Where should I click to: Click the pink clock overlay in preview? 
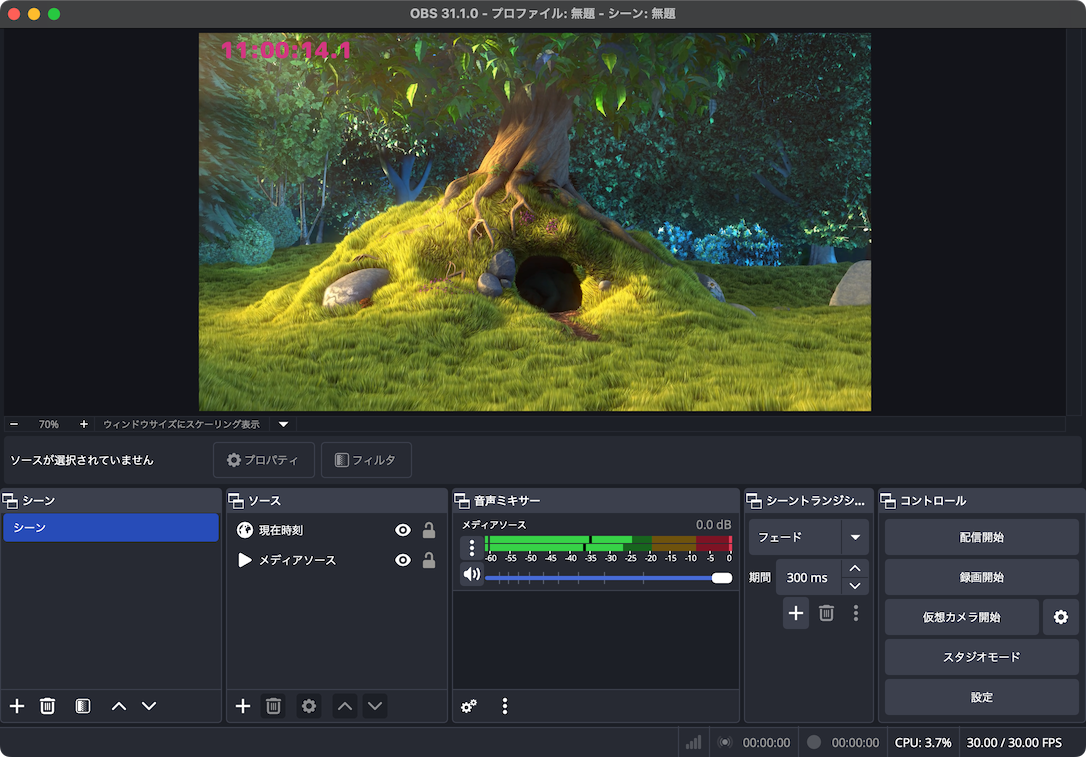(x=286, y=50)
